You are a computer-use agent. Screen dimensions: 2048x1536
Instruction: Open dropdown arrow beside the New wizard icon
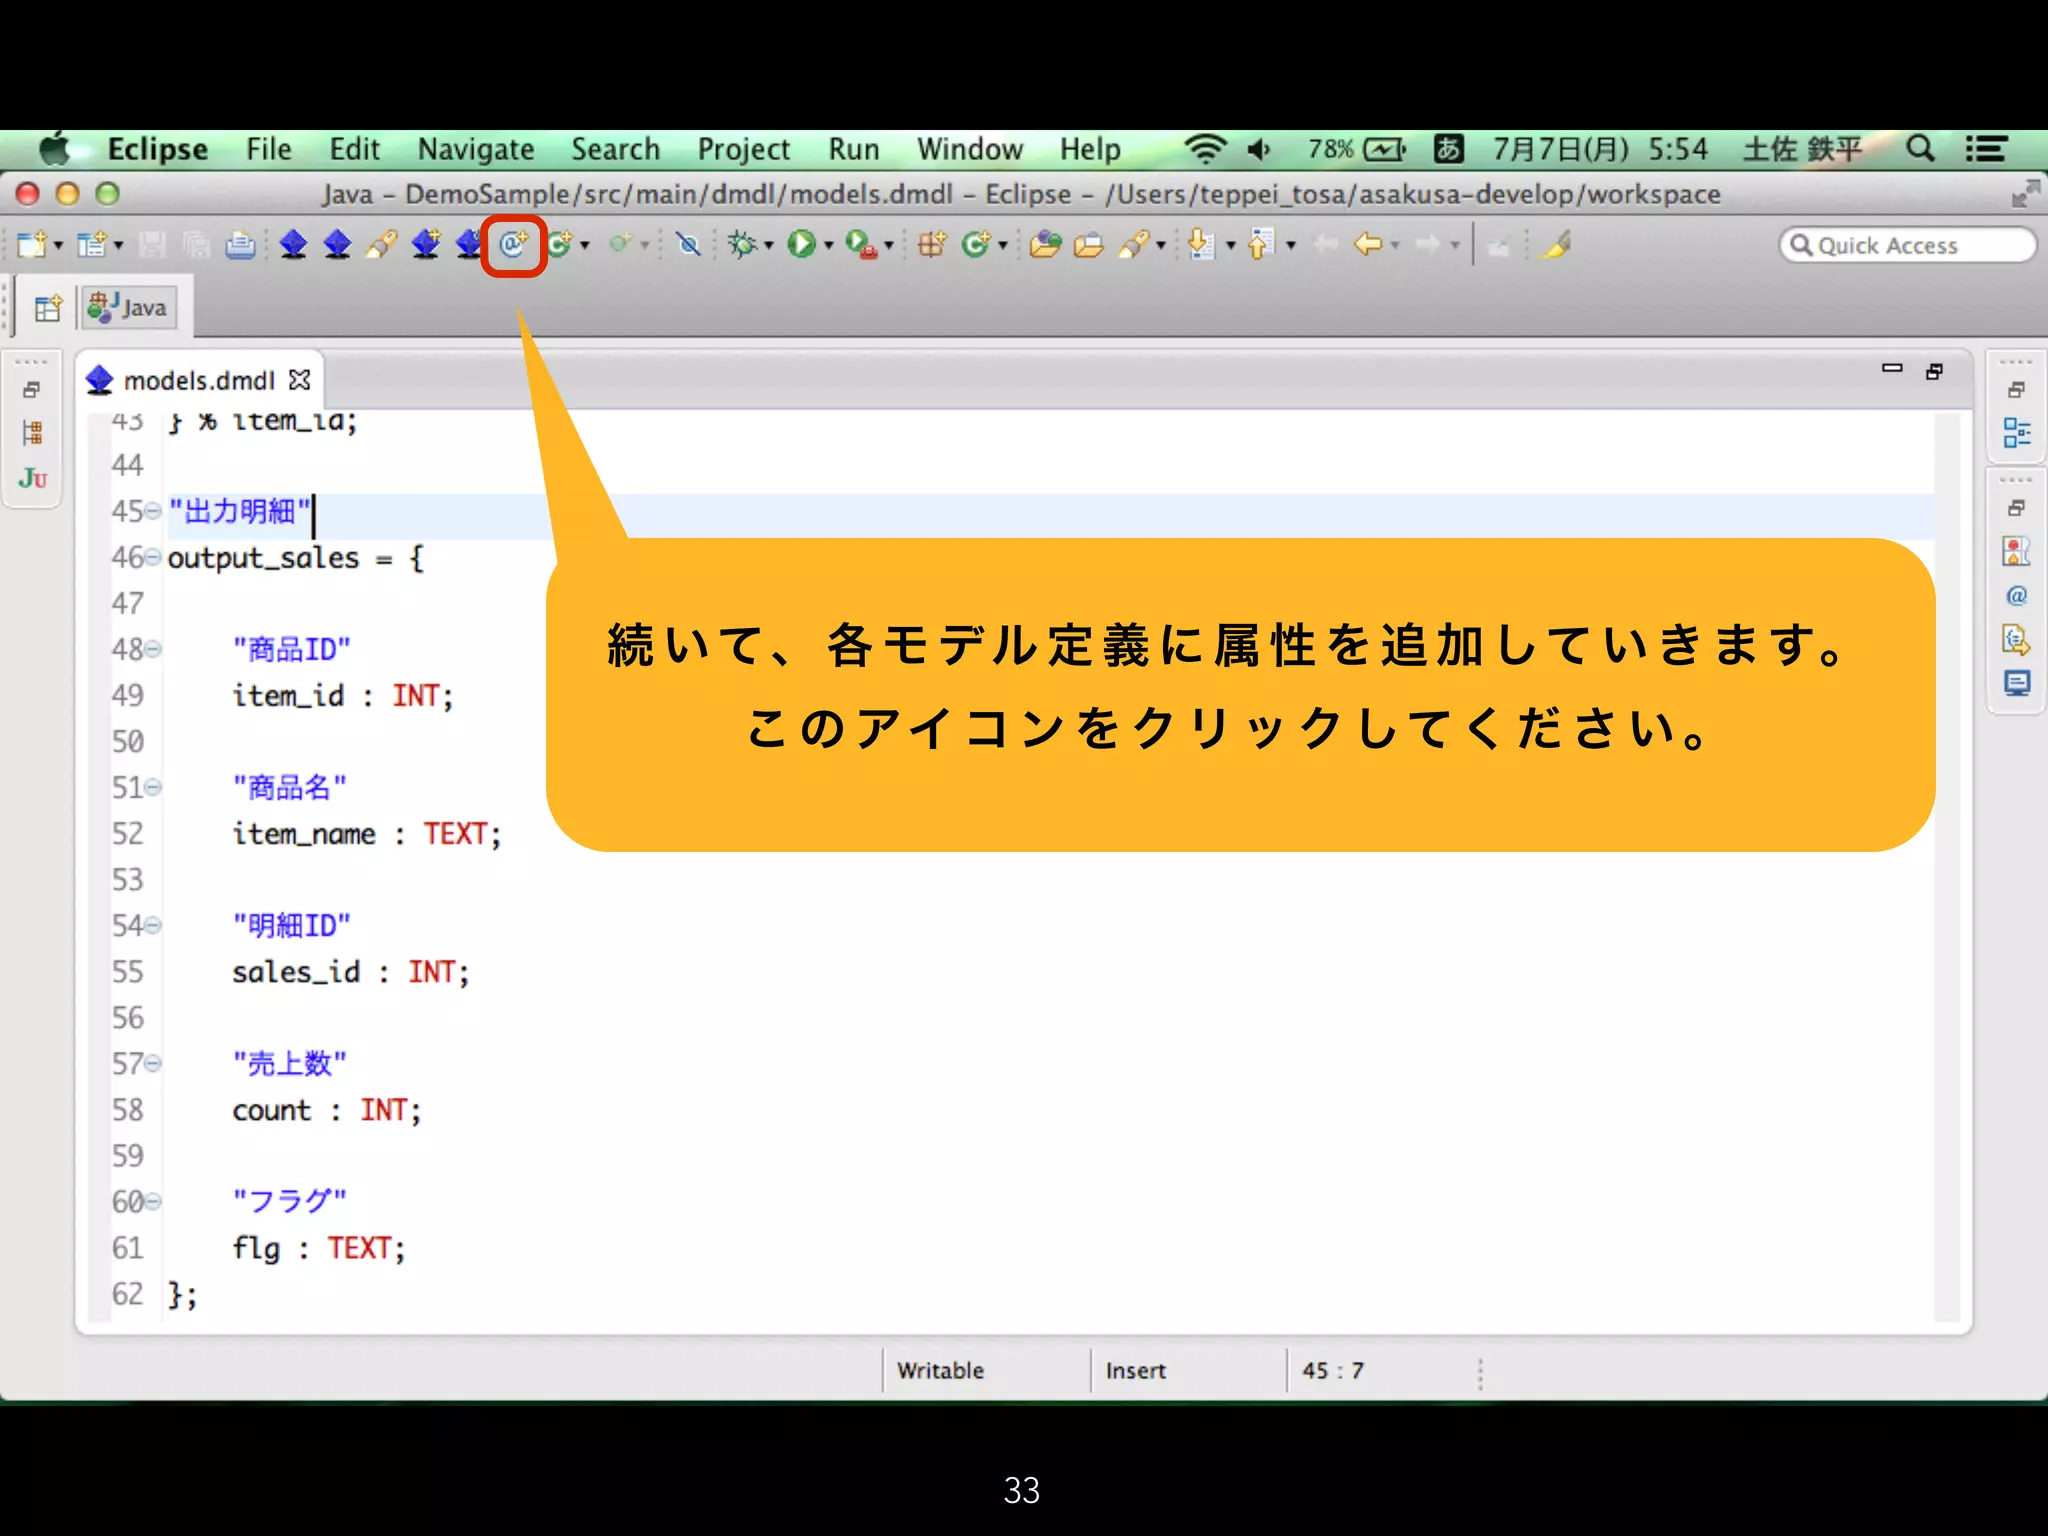[58, 246]
